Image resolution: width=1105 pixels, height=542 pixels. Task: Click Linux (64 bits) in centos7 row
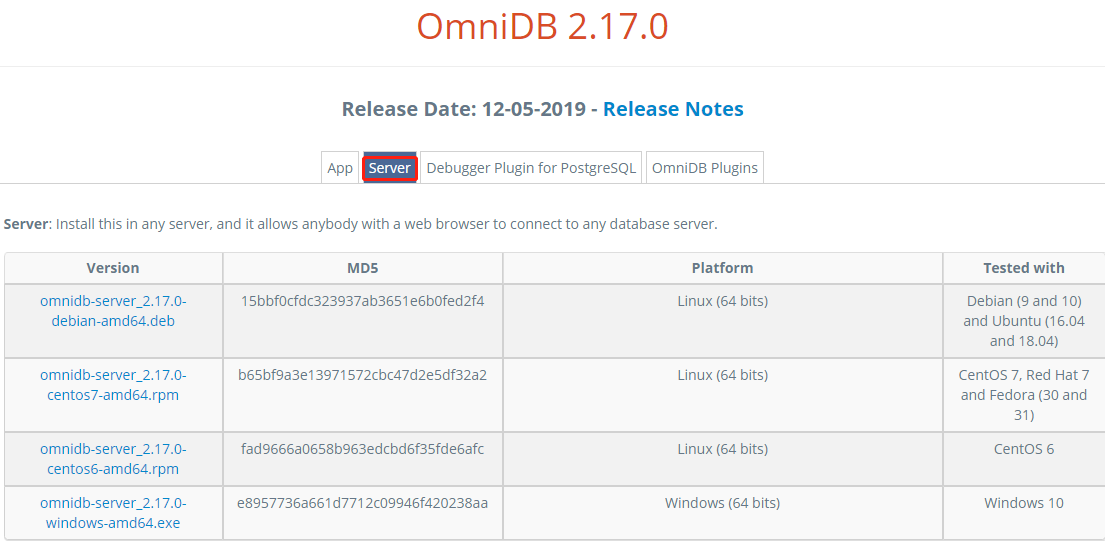[722, 375]
